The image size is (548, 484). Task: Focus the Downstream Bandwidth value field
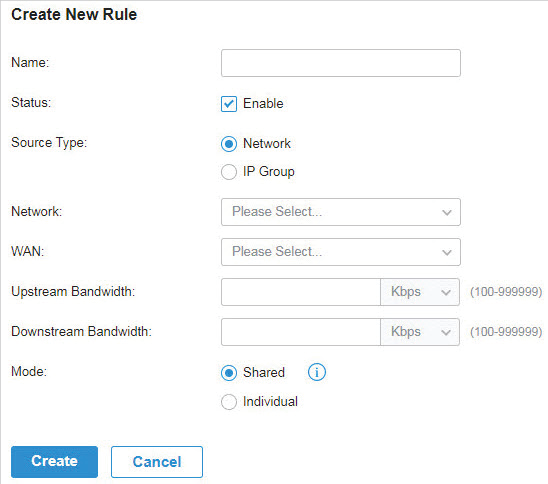coord(301,332)
